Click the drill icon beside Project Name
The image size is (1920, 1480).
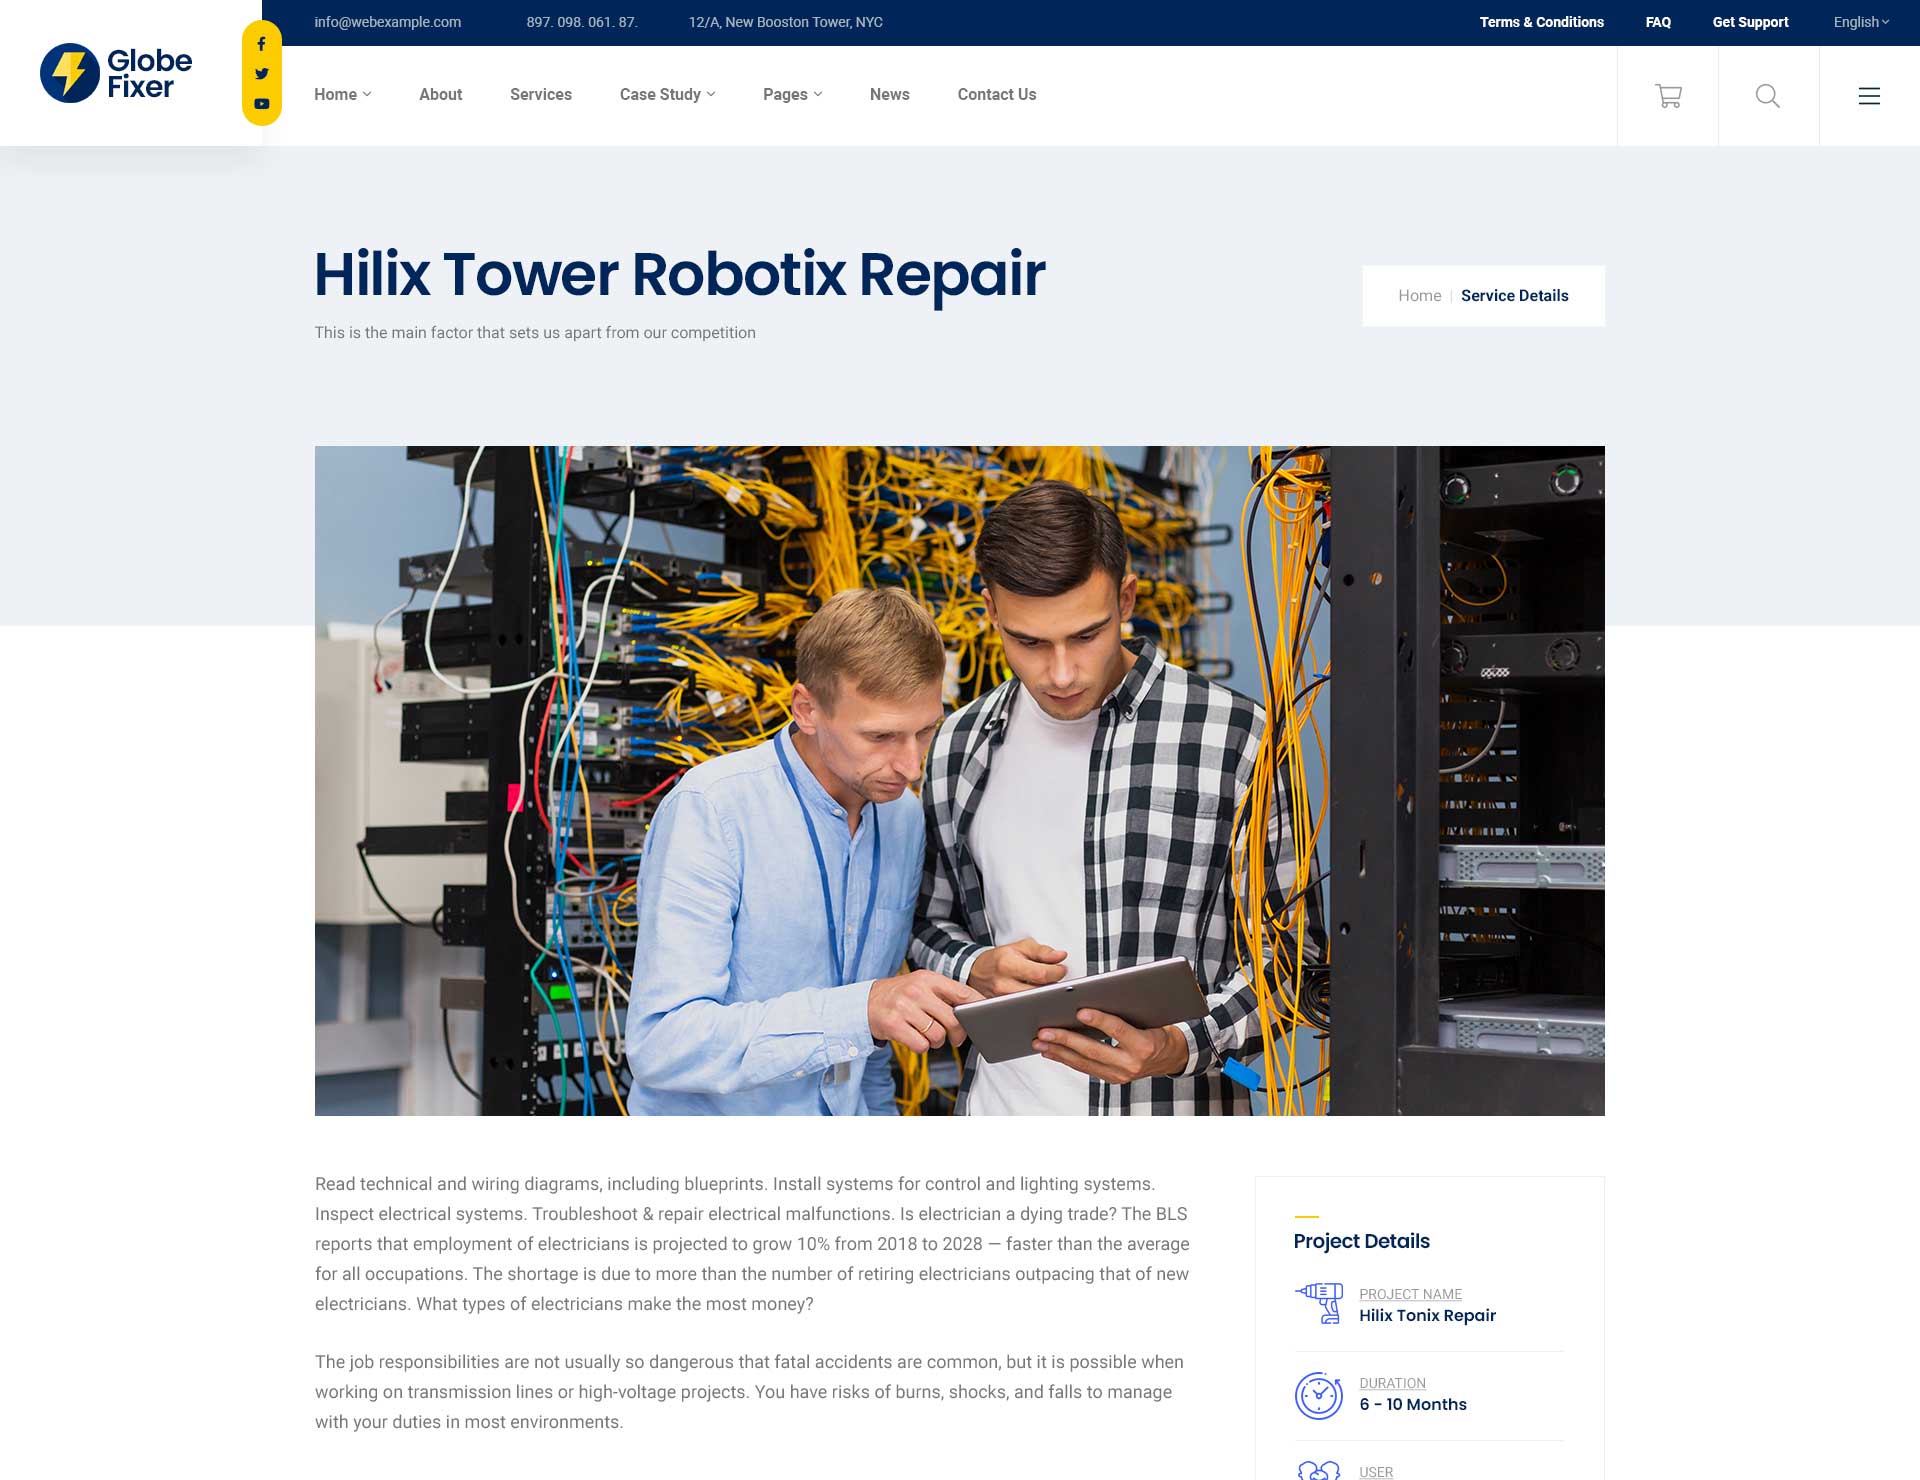pos(1319,1304)
